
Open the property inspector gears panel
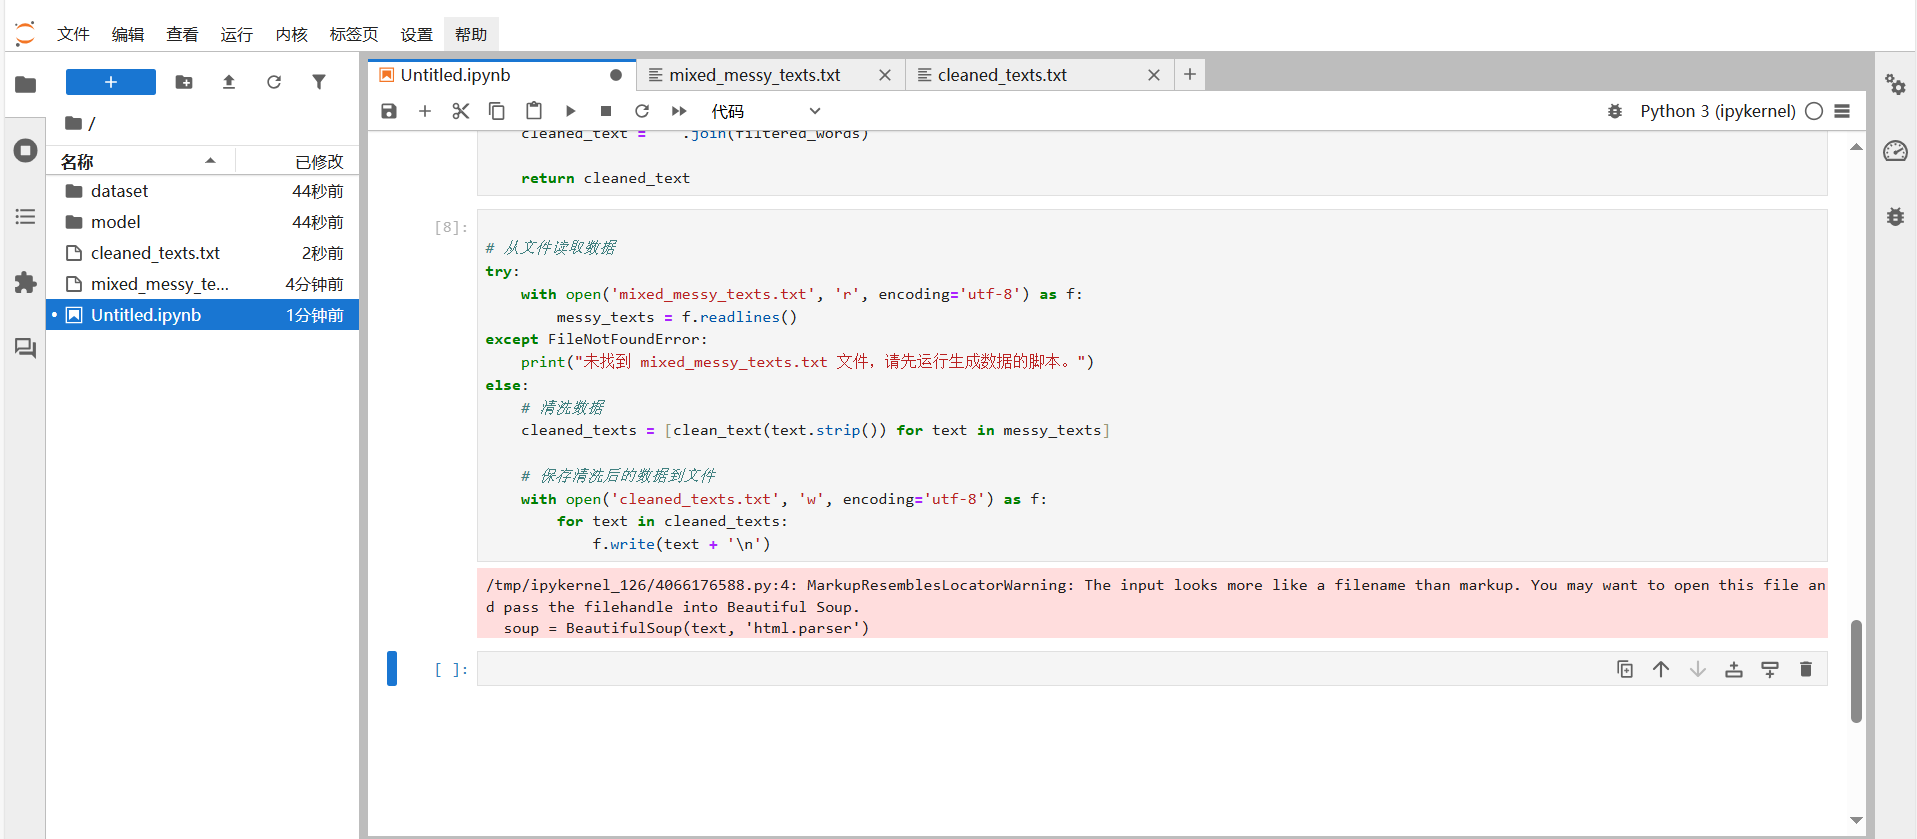1895,84
